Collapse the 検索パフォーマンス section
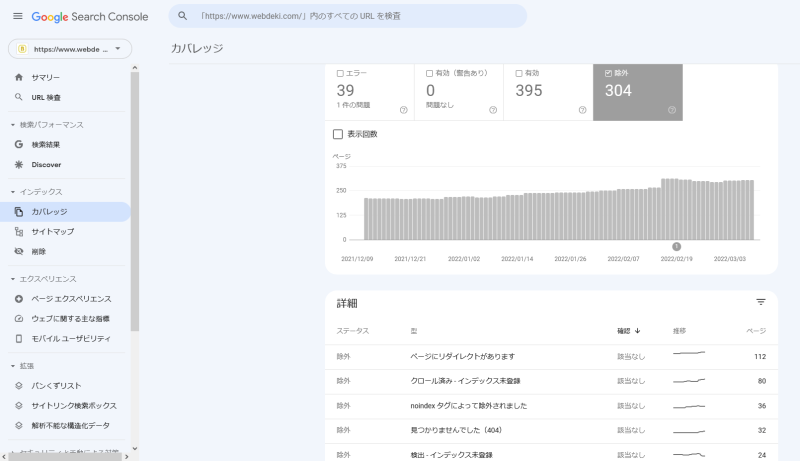Screen dimensions: 800x461 pos(12,125)
